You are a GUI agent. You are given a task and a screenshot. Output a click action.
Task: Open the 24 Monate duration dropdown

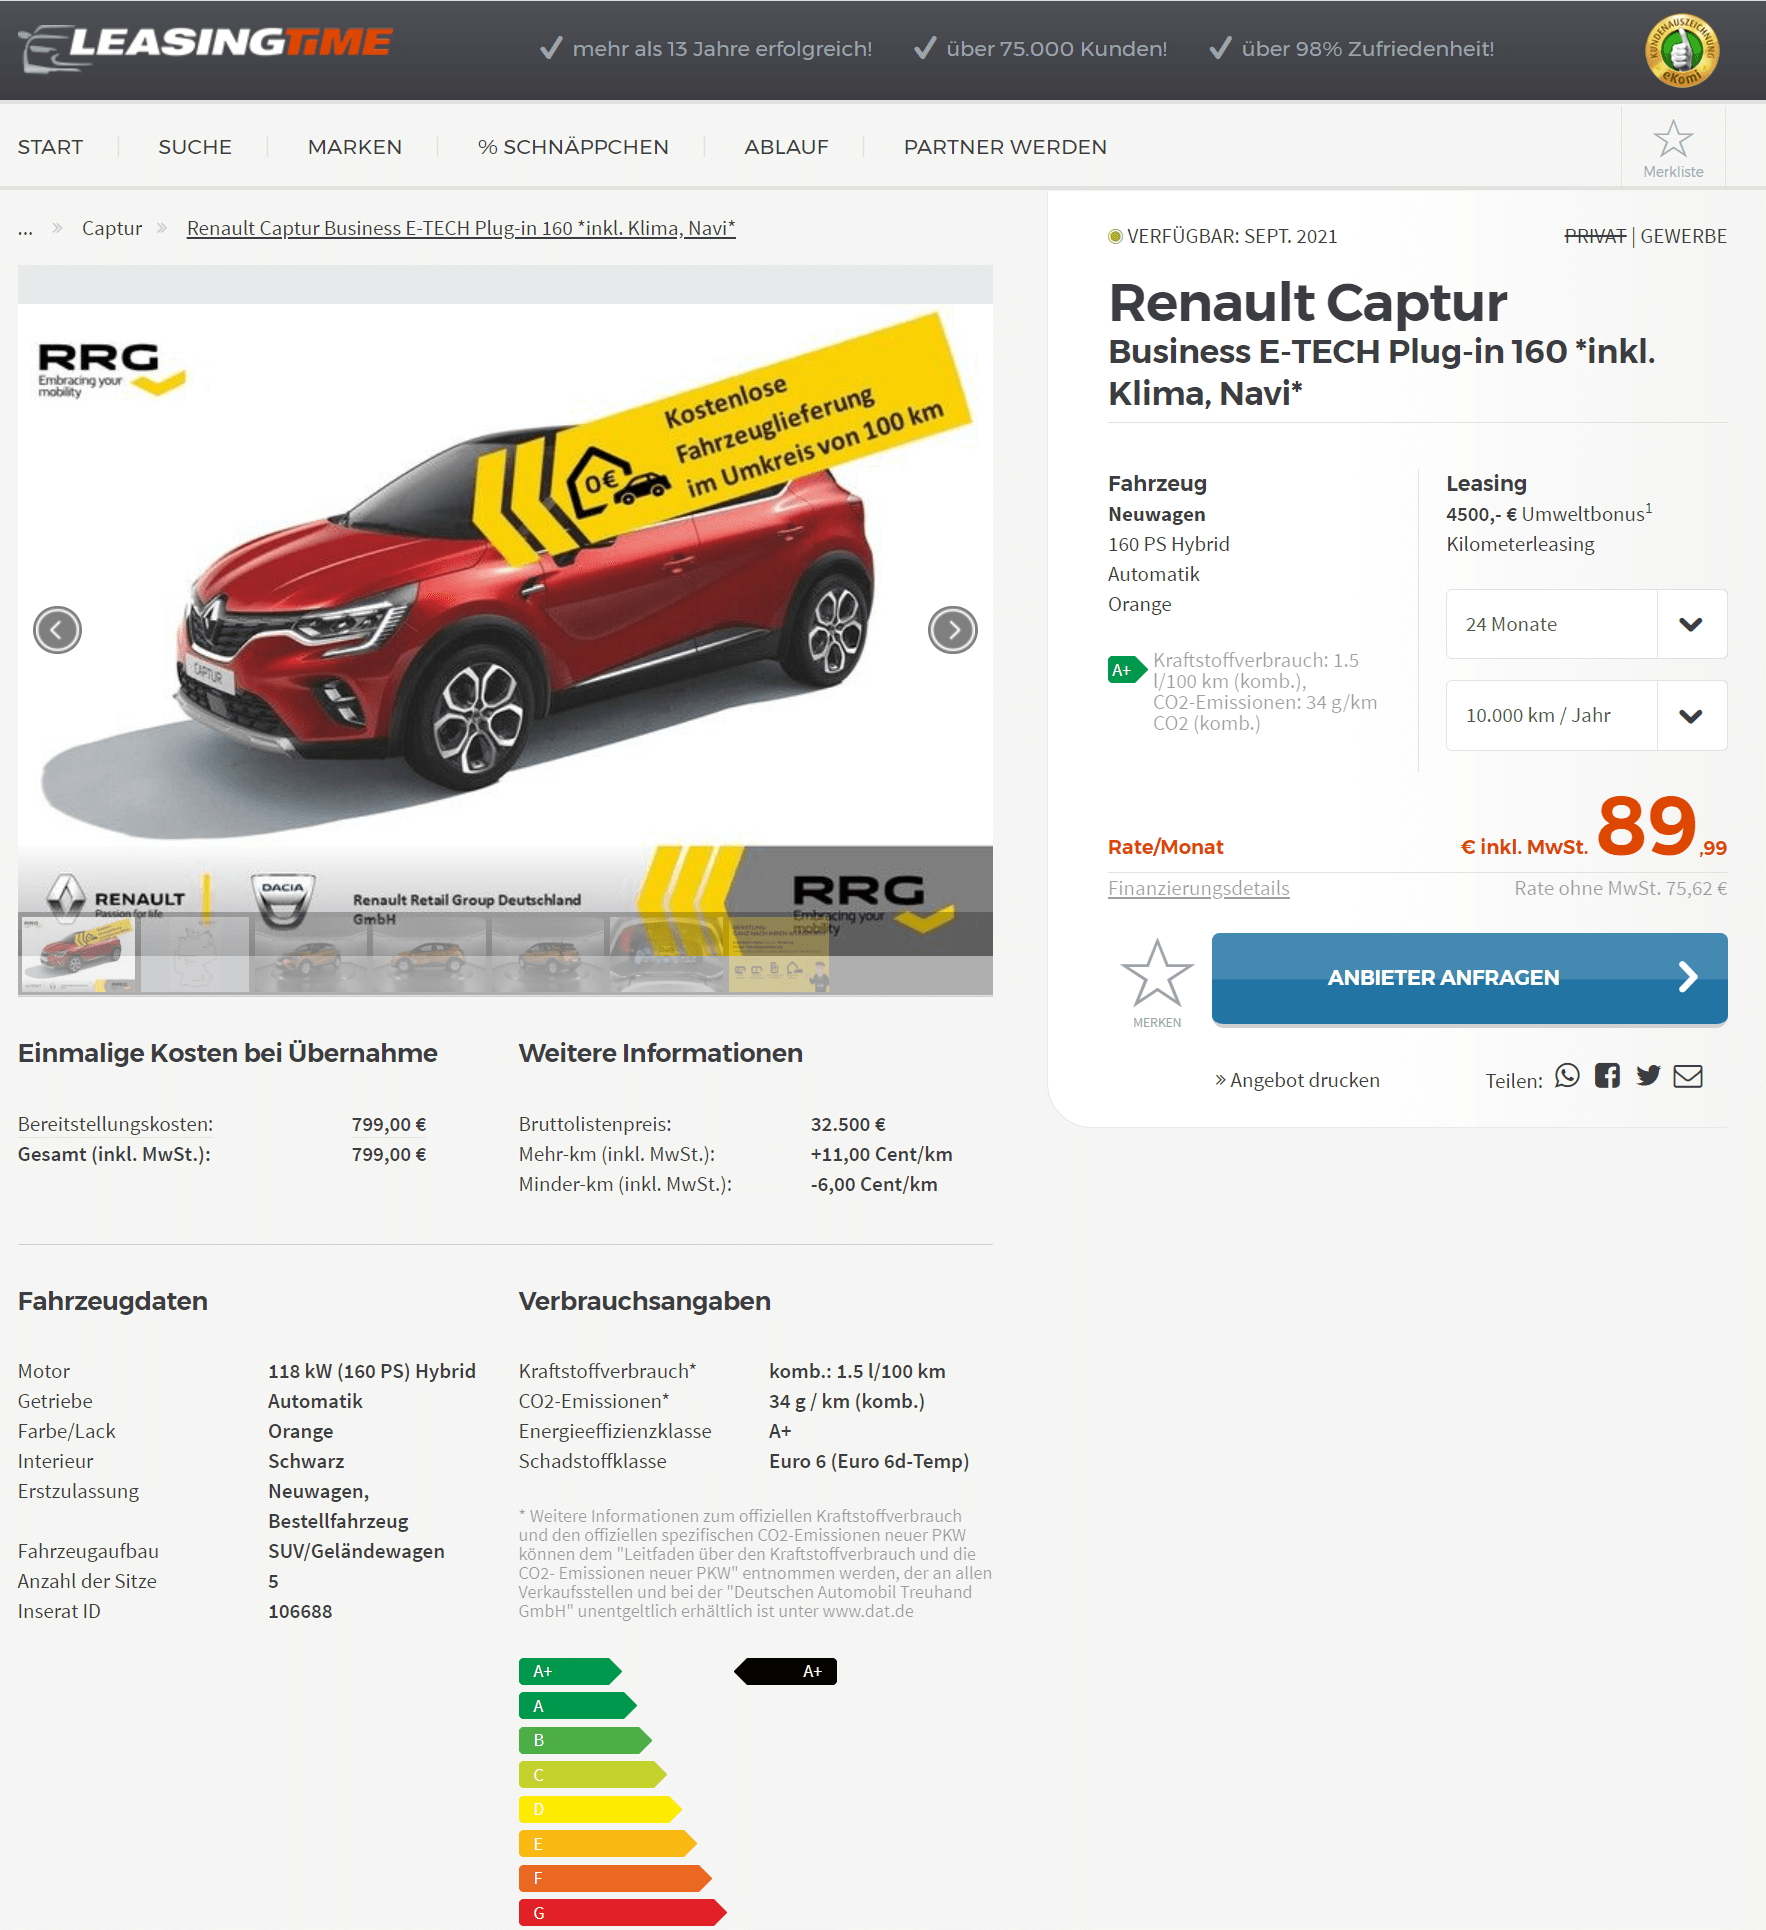(1586, 624)
